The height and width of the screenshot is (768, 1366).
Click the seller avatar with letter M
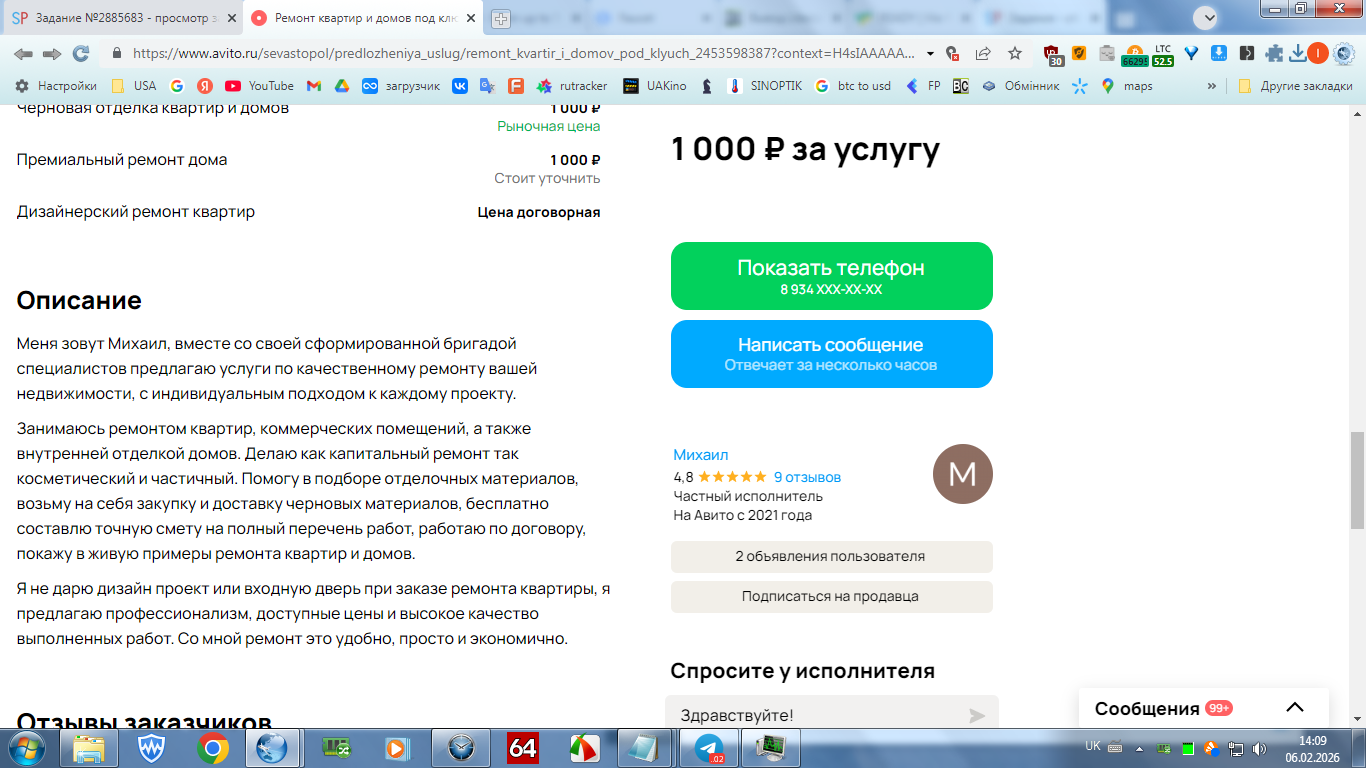click(962, 474)
